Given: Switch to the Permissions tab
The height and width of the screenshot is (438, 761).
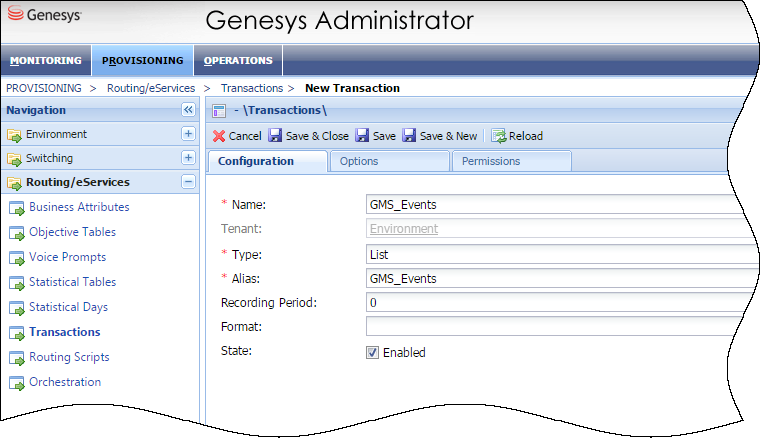Looking at the screenshot, I should pos(512,161).
